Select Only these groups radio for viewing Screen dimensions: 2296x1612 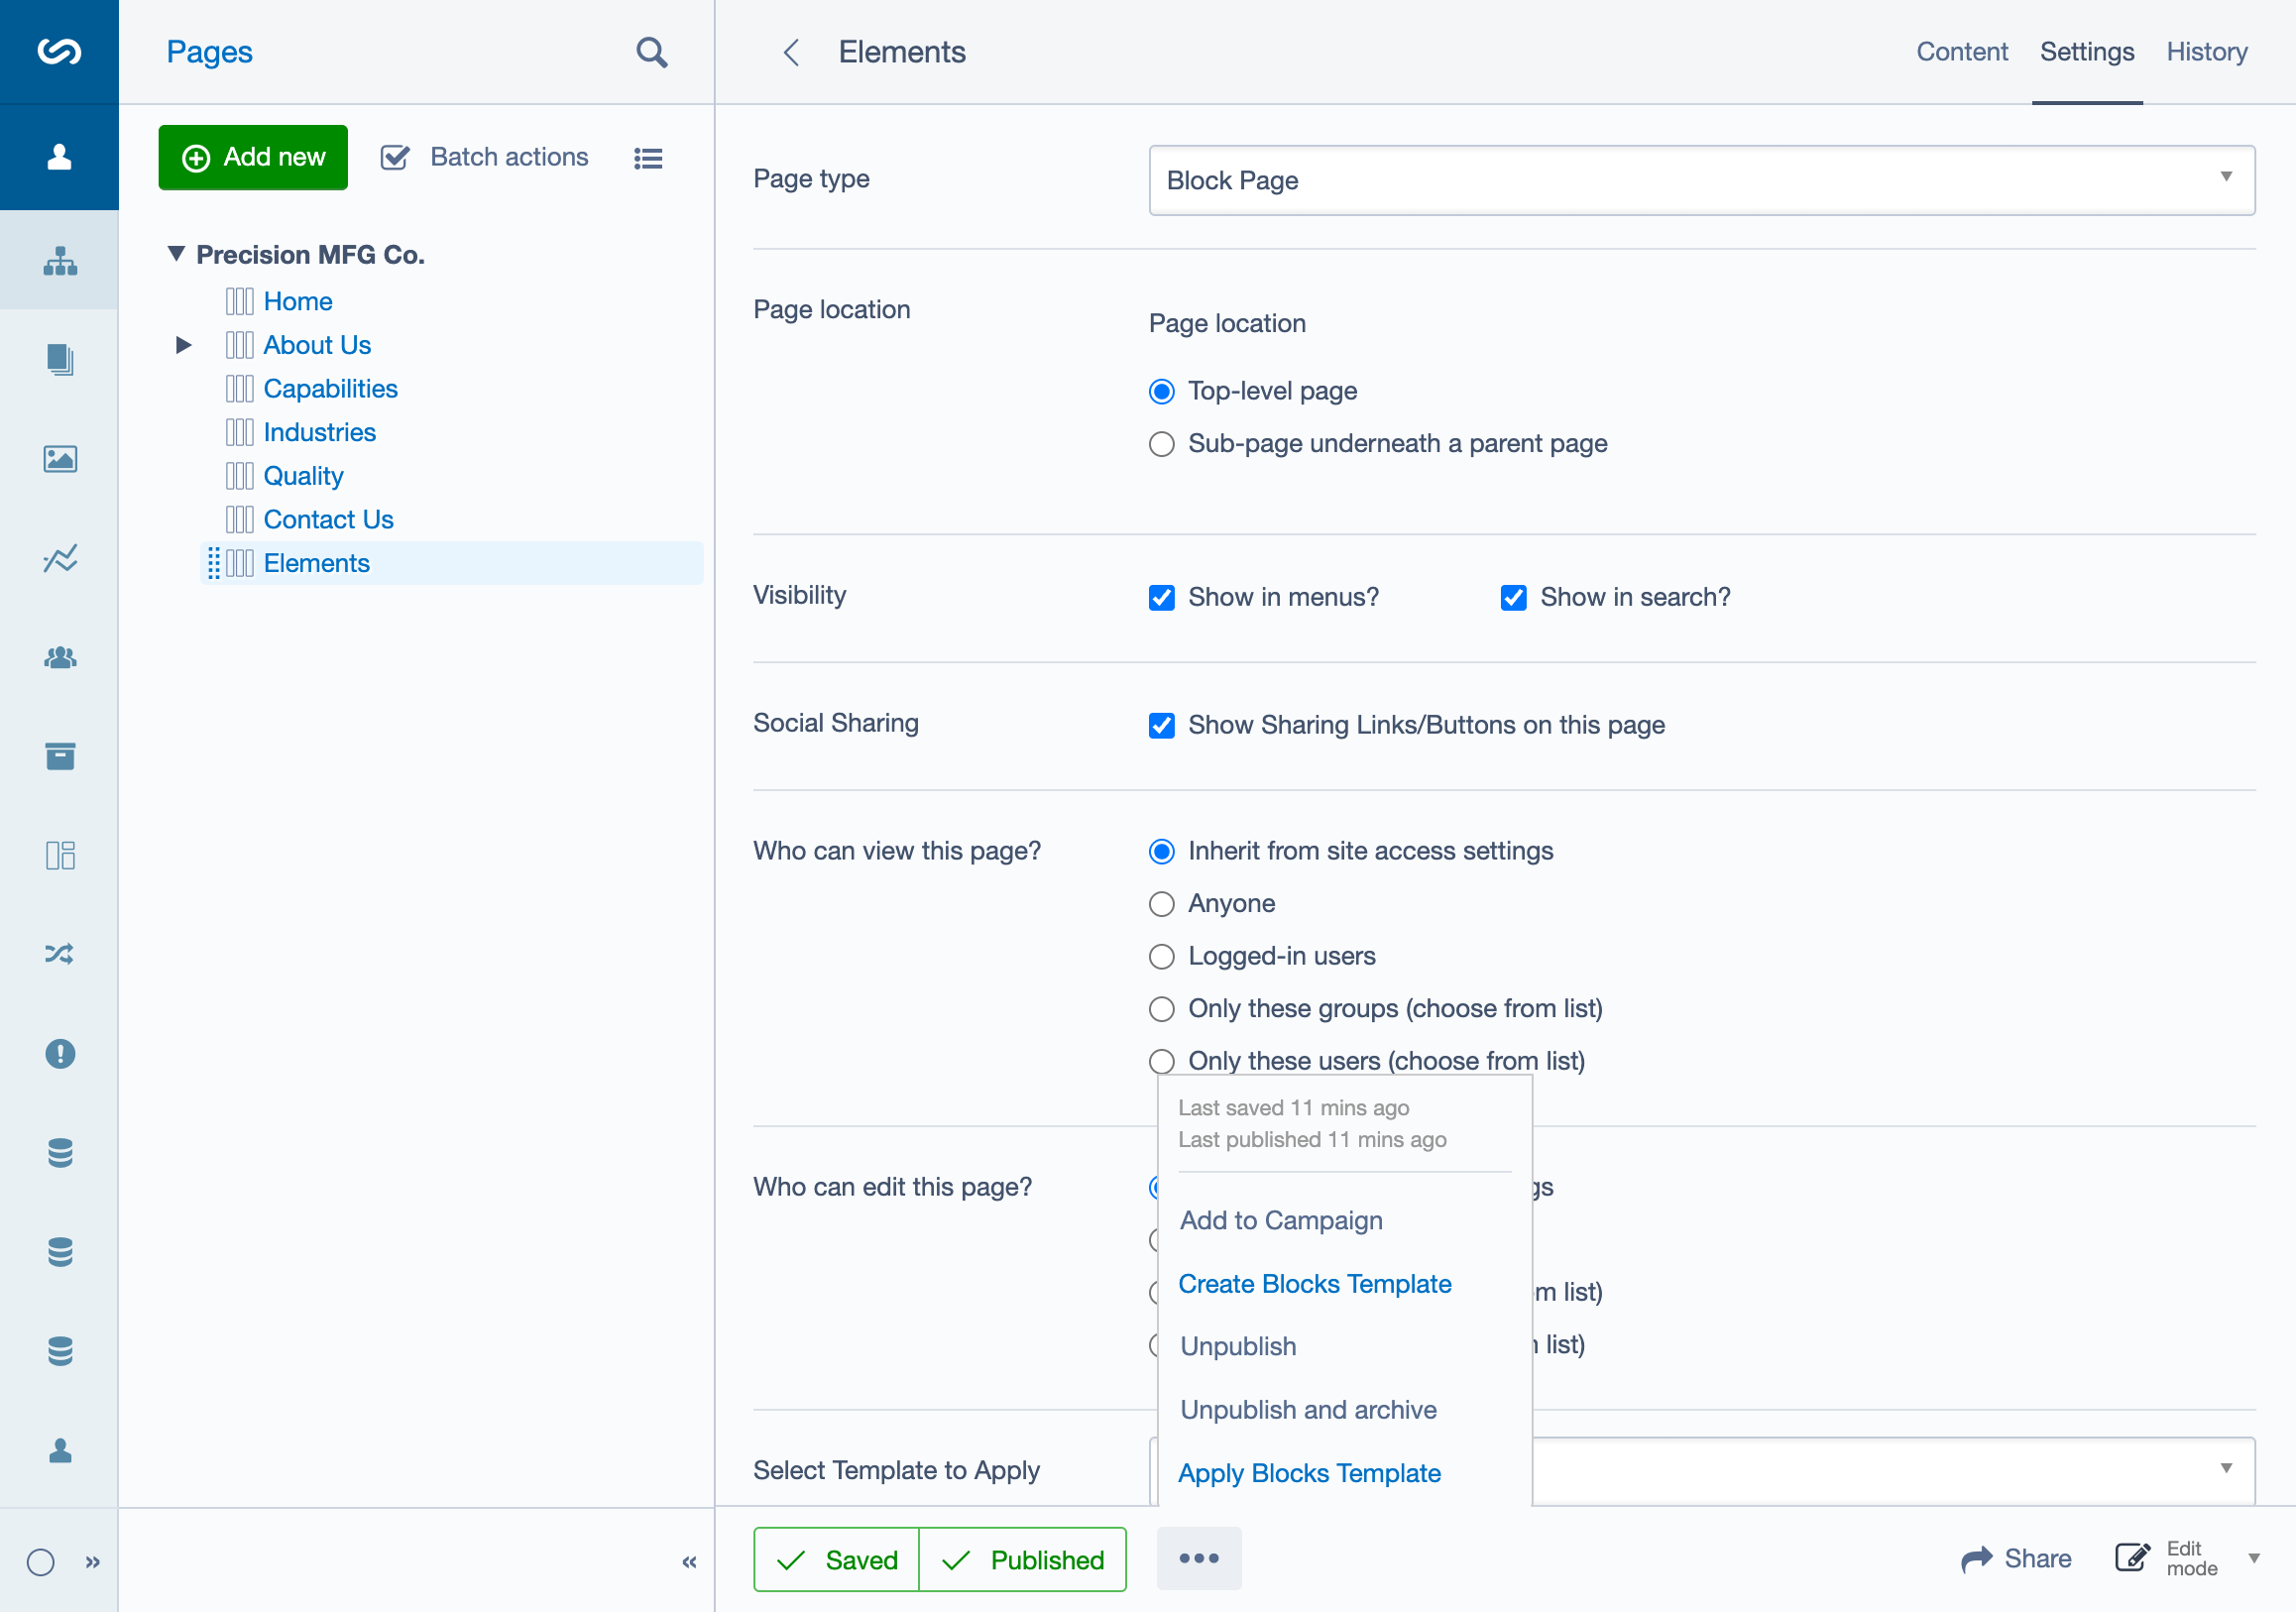coord(1161,1009)
